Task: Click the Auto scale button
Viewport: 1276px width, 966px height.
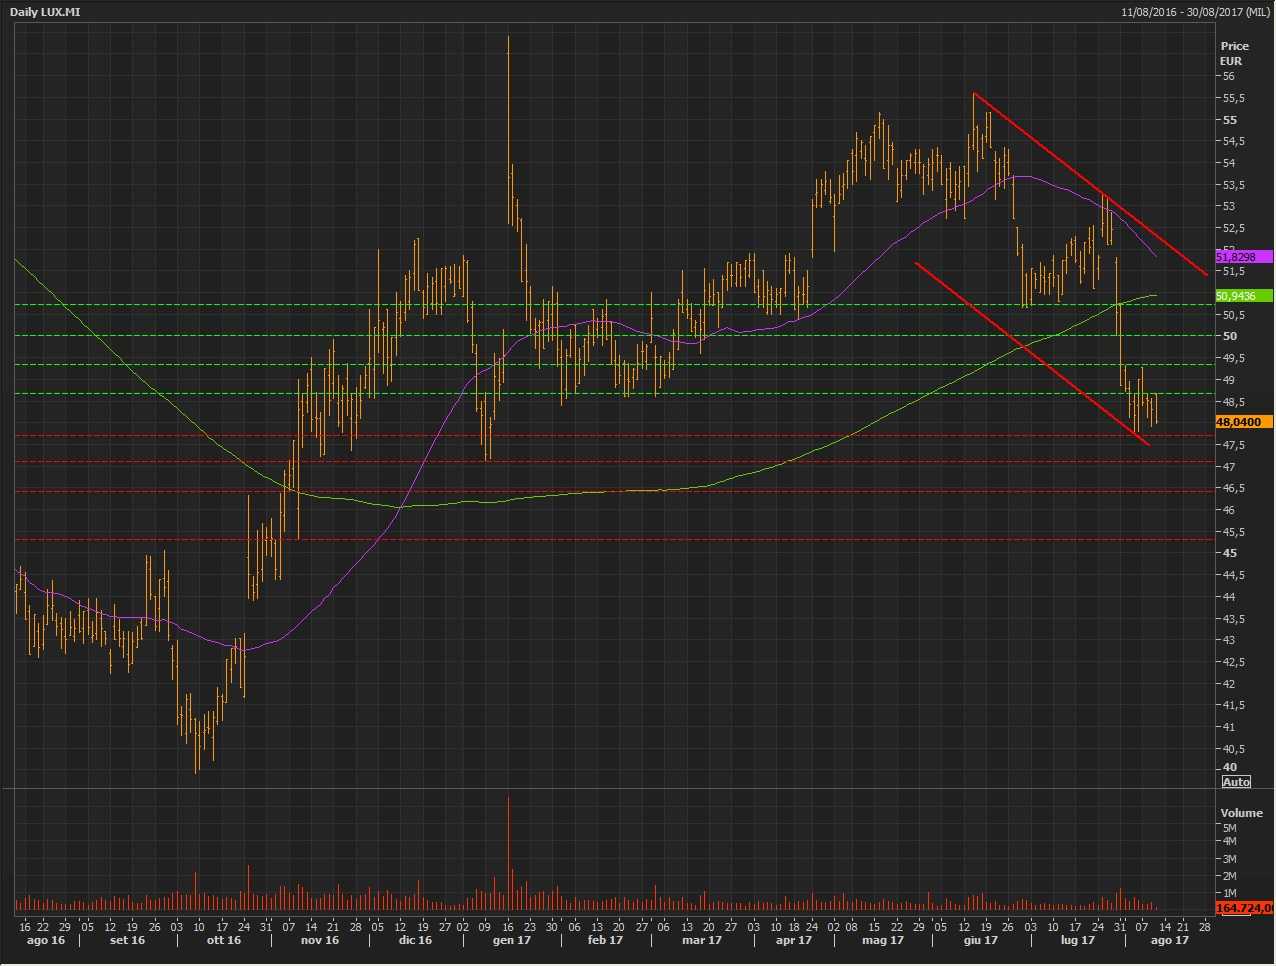Action: (1236, 782)
